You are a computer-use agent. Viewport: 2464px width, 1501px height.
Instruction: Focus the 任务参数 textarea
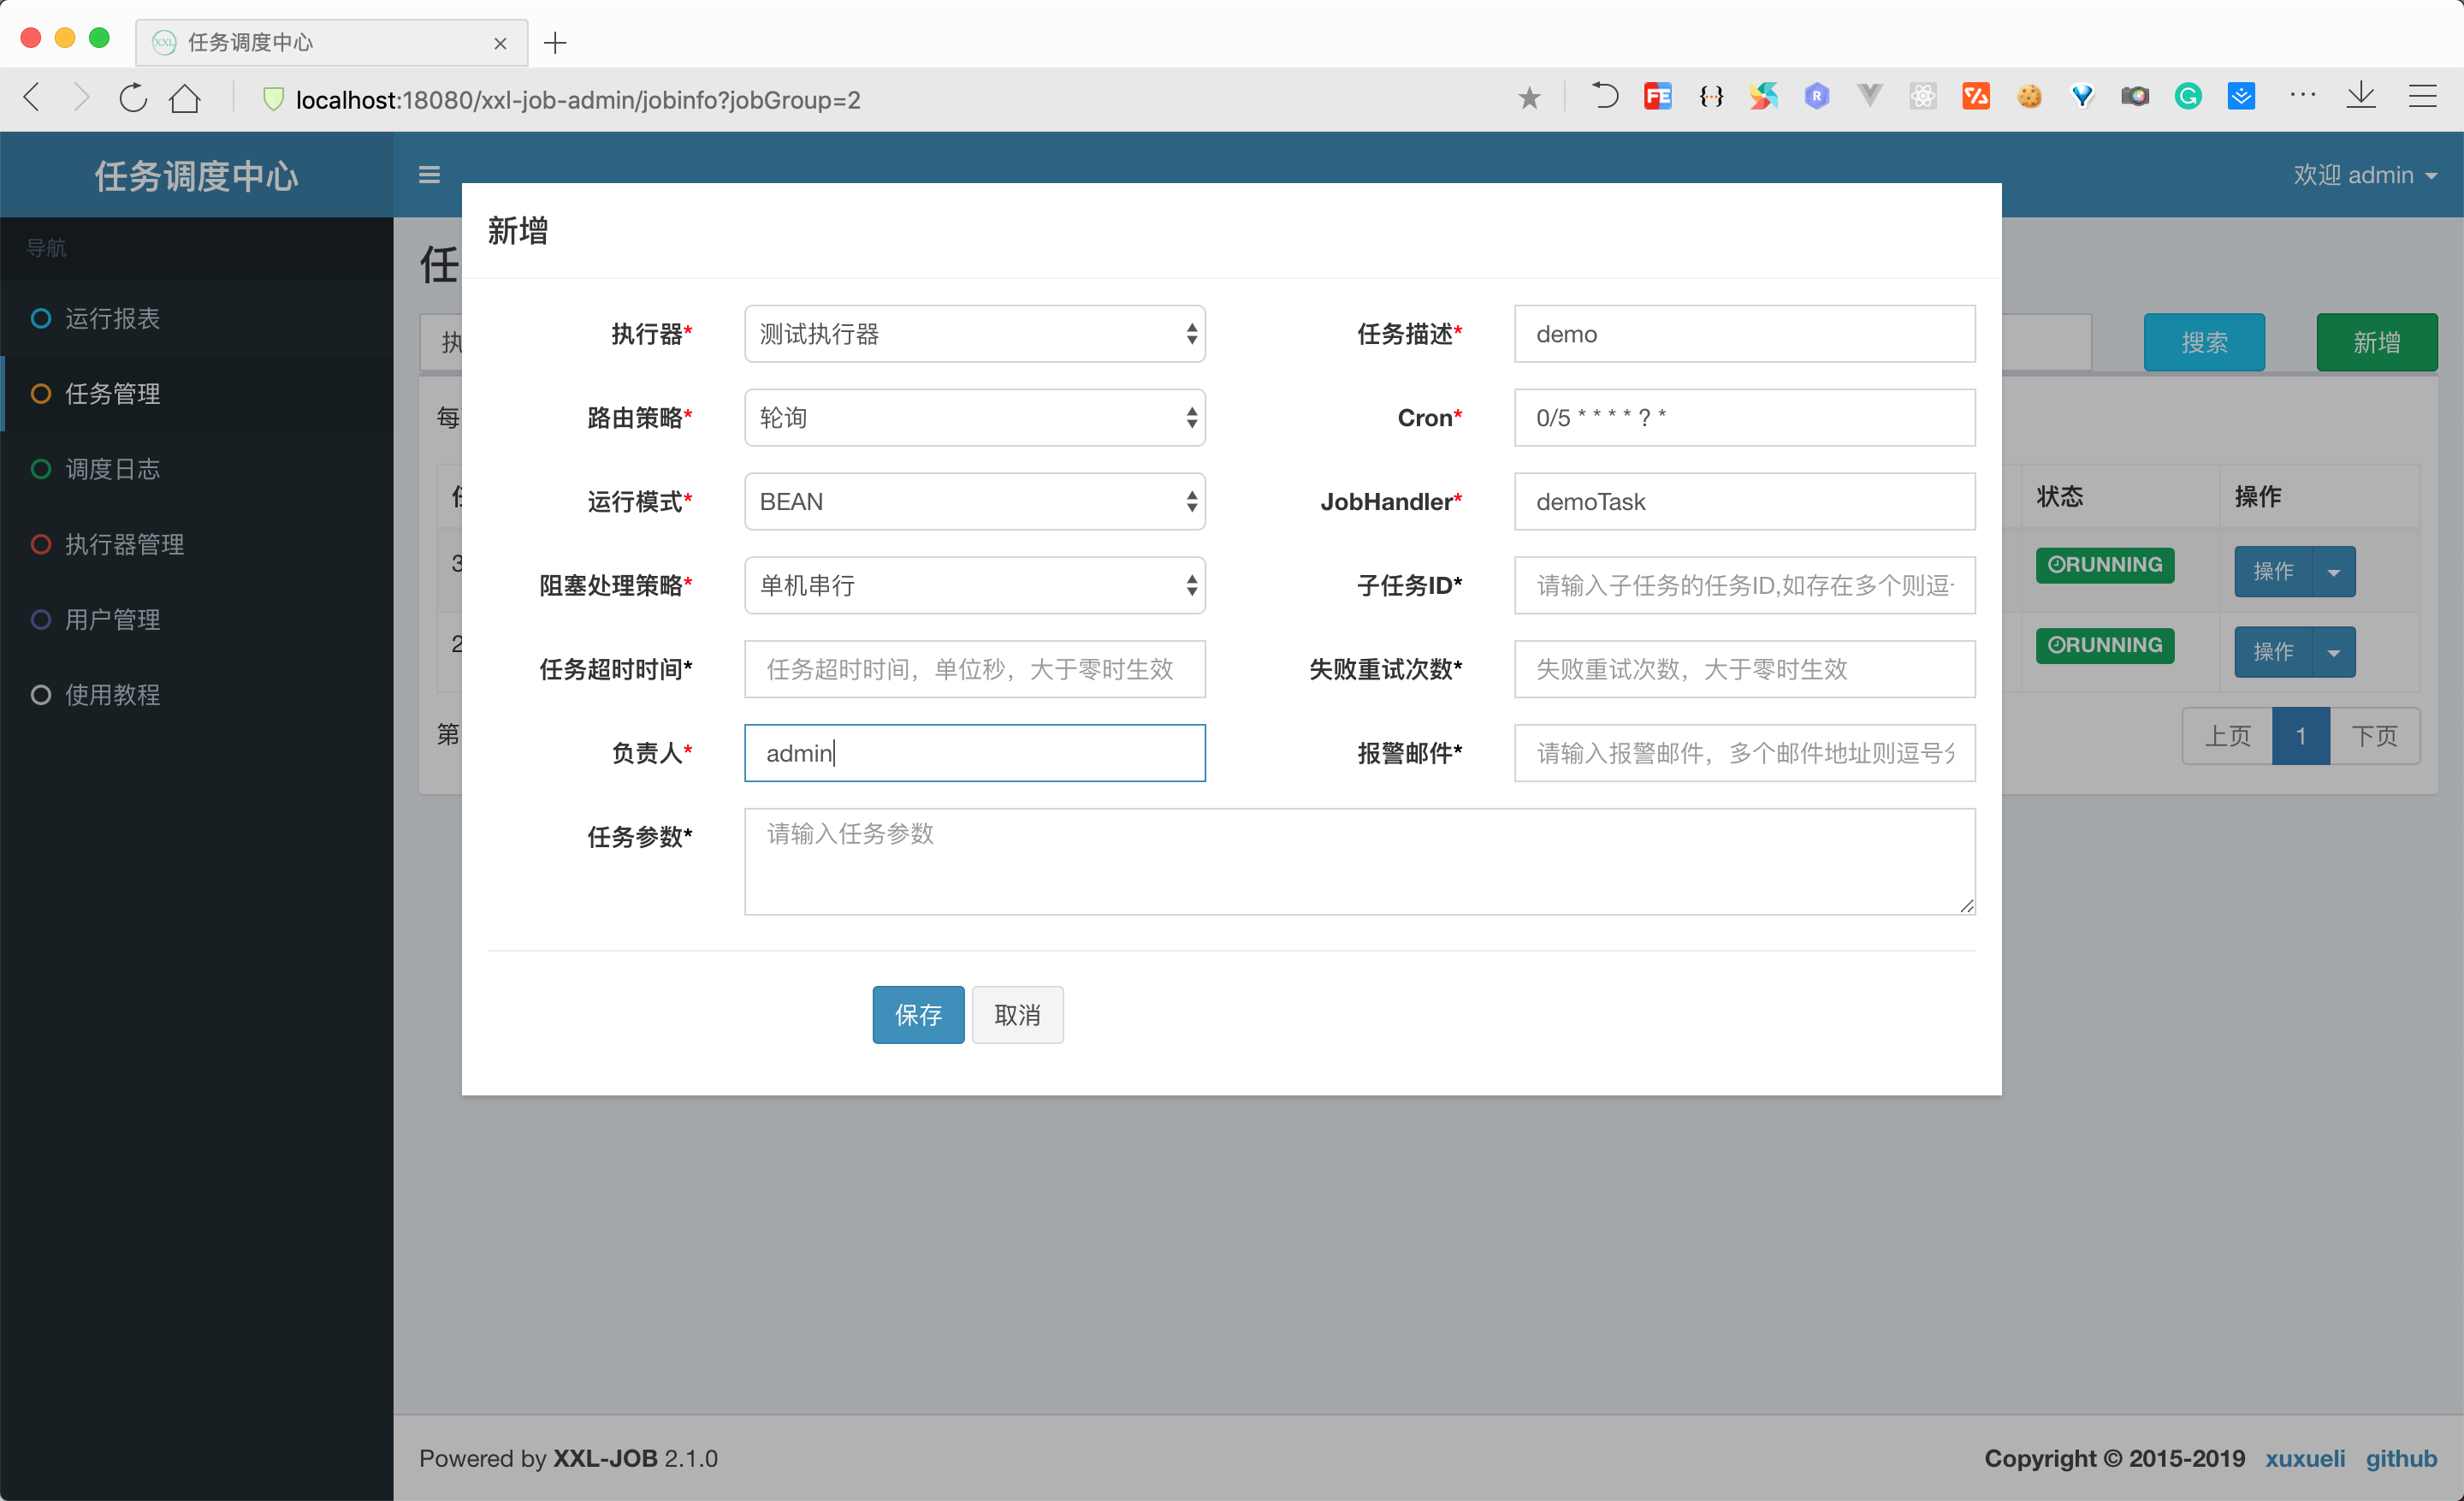1359,862
